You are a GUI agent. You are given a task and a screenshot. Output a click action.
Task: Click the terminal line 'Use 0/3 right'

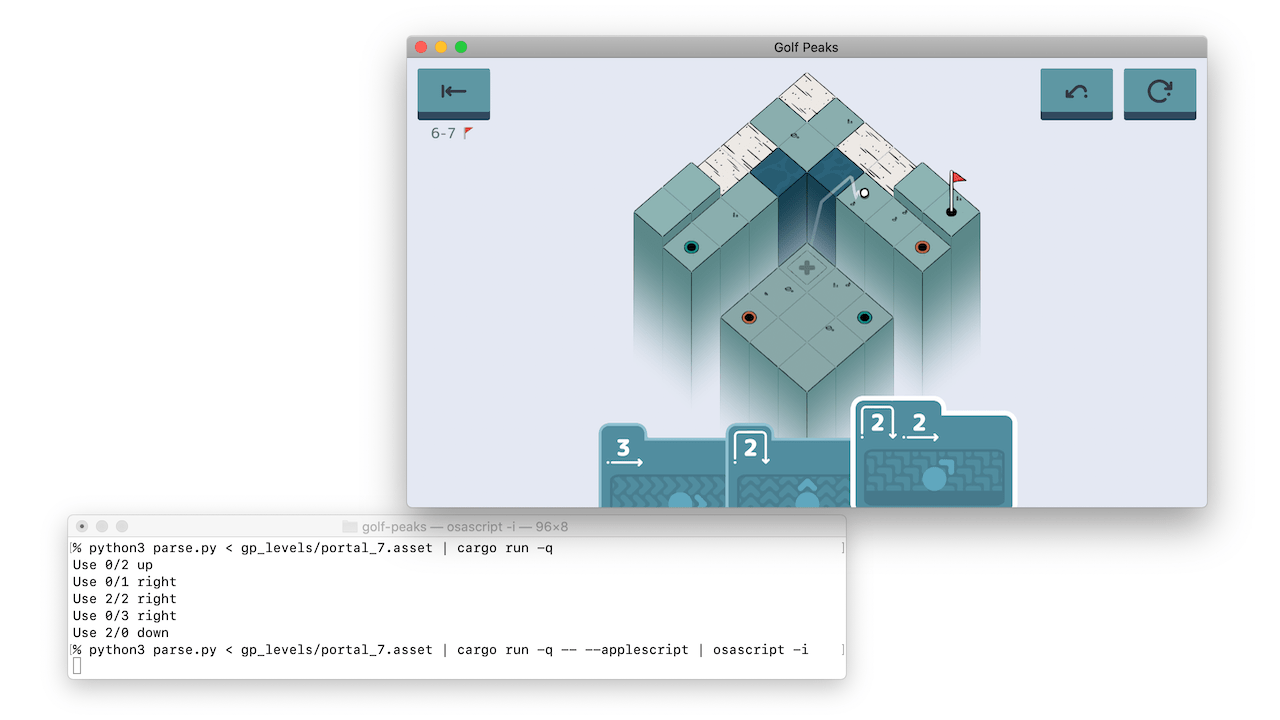[125, 616]
